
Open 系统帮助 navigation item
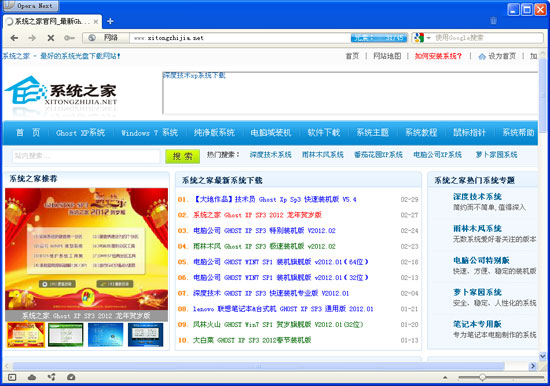click(518, 133)
